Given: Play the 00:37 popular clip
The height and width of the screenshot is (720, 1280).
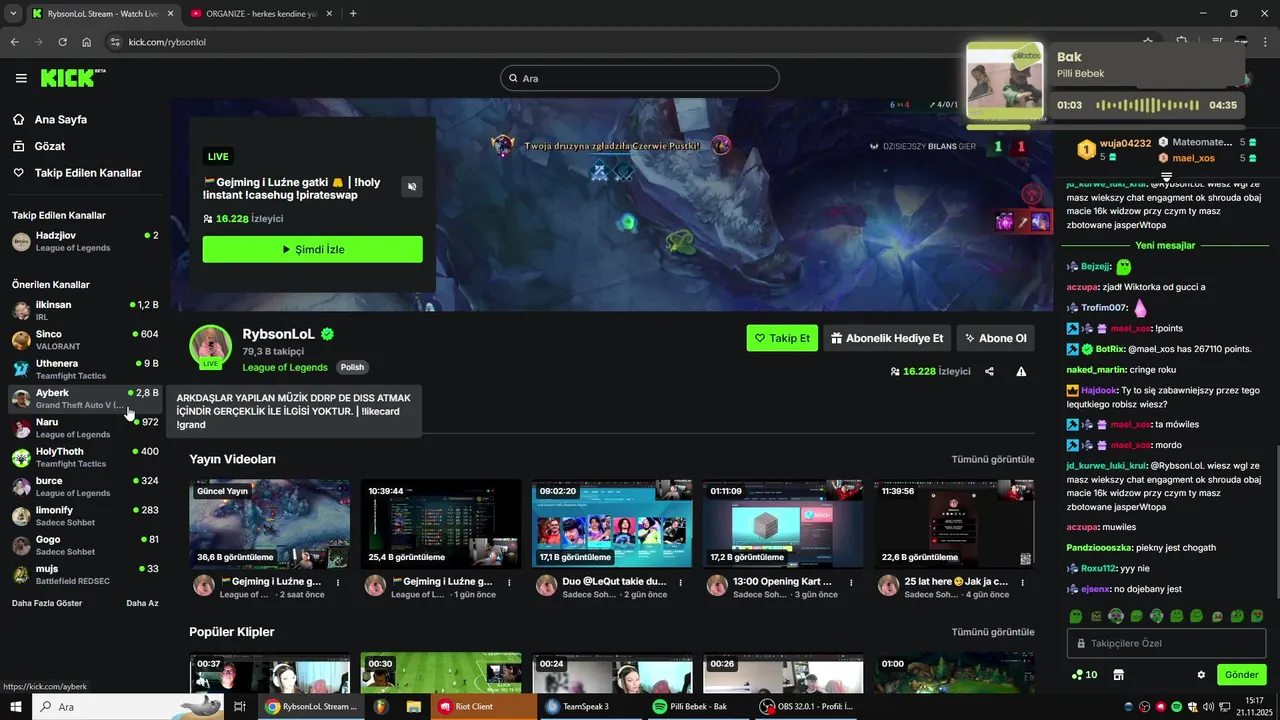Looking at the screenshot, I should coord(270,673).
